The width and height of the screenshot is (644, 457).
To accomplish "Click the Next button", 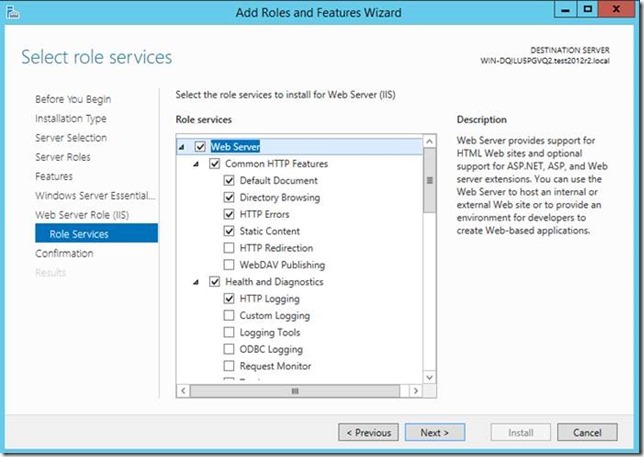I will [x=434, y=433].
